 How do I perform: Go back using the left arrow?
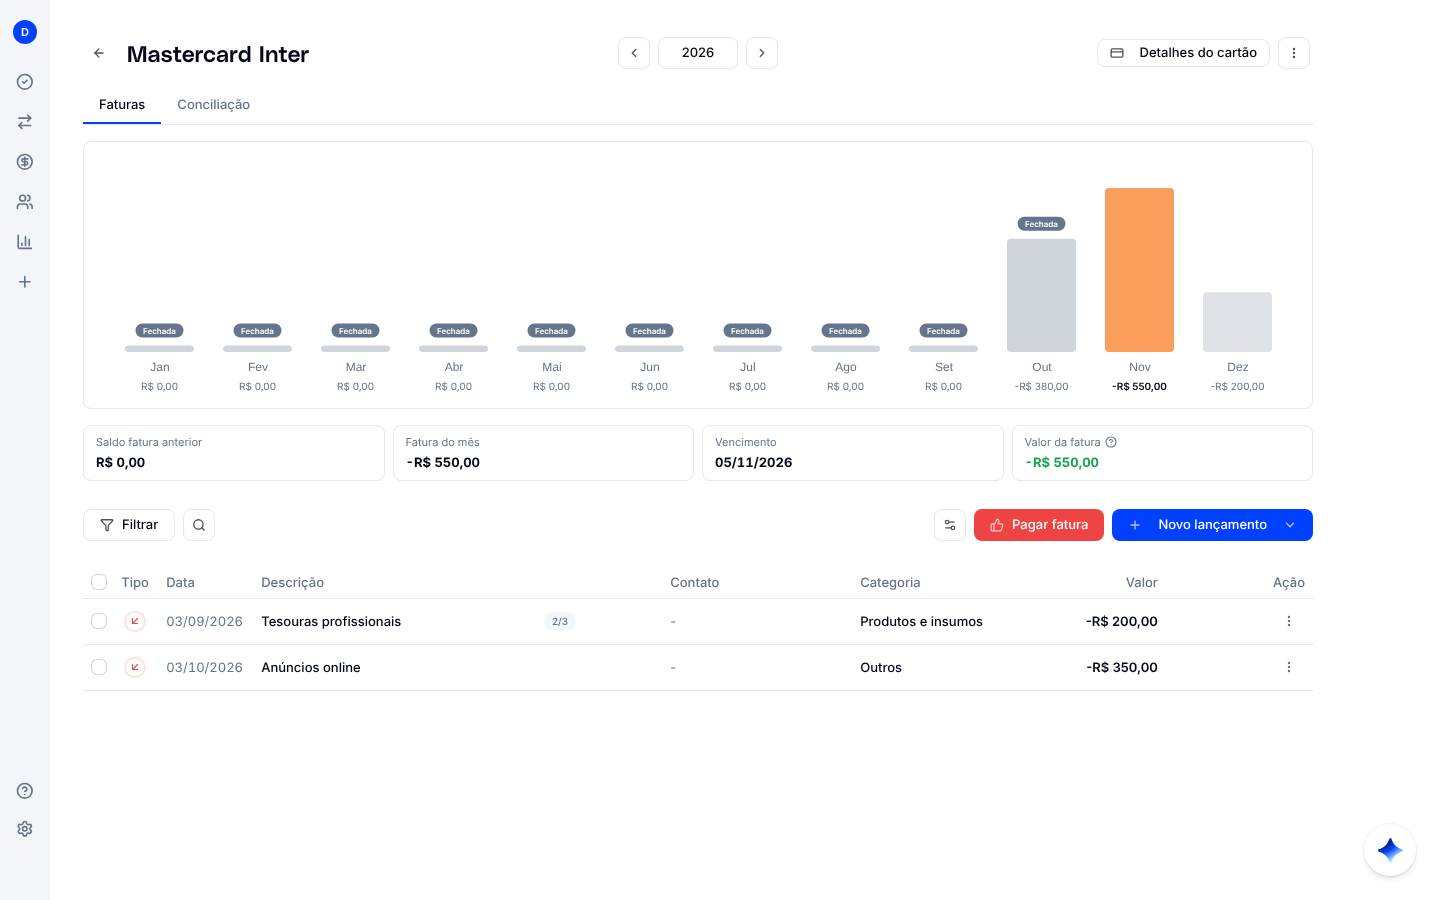point(99,53)
